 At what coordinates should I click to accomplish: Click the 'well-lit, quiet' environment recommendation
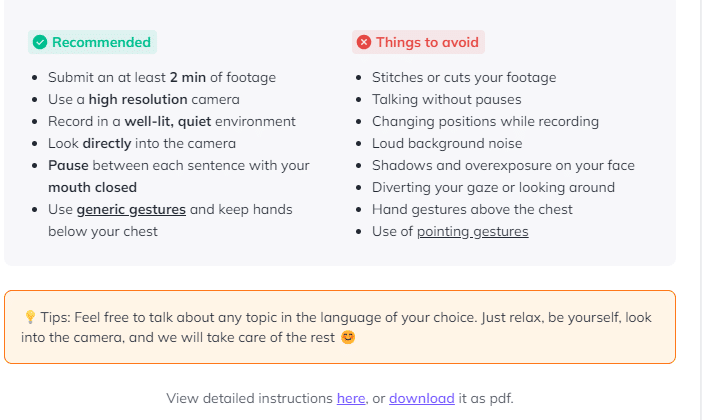tap(167, 121)
